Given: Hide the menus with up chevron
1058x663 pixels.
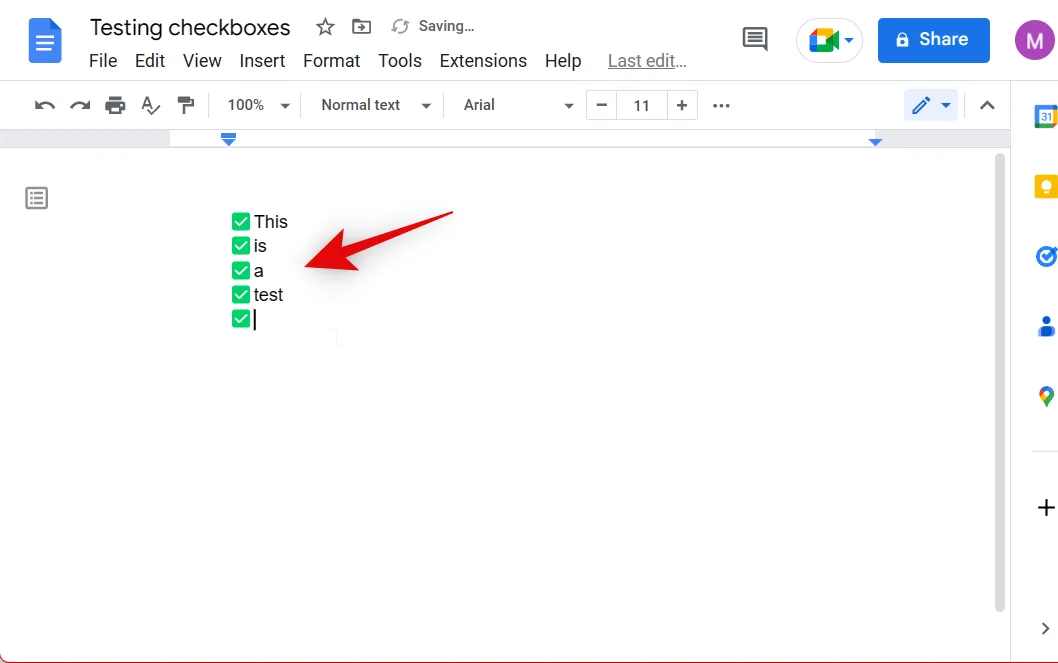Looking at the screenshot, I should 987,105.
